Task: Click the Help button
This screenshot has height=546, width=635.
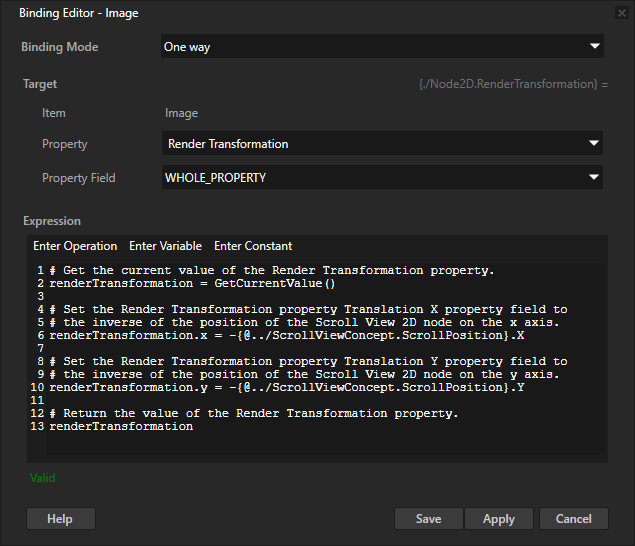Action: pos(60,519)
